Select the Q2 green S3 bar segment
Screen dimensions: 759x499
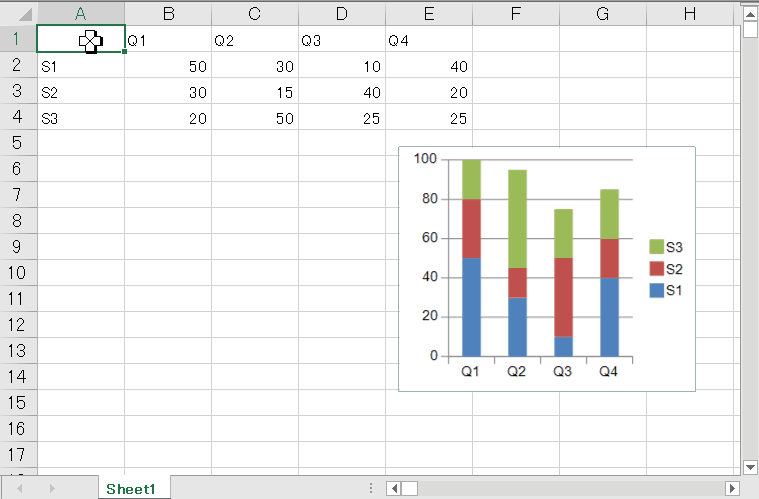517,219
